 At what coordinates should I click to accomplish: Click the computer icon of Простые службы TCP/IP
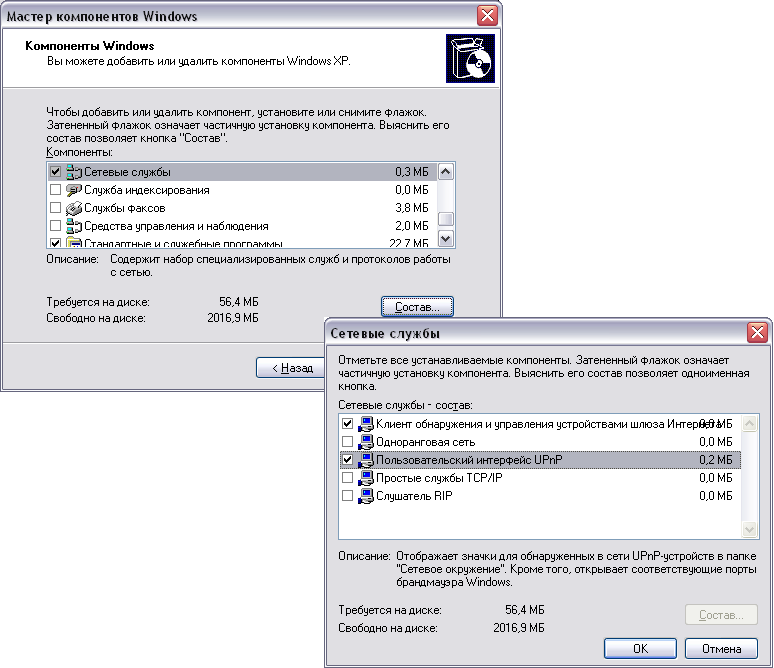(366, 478)
